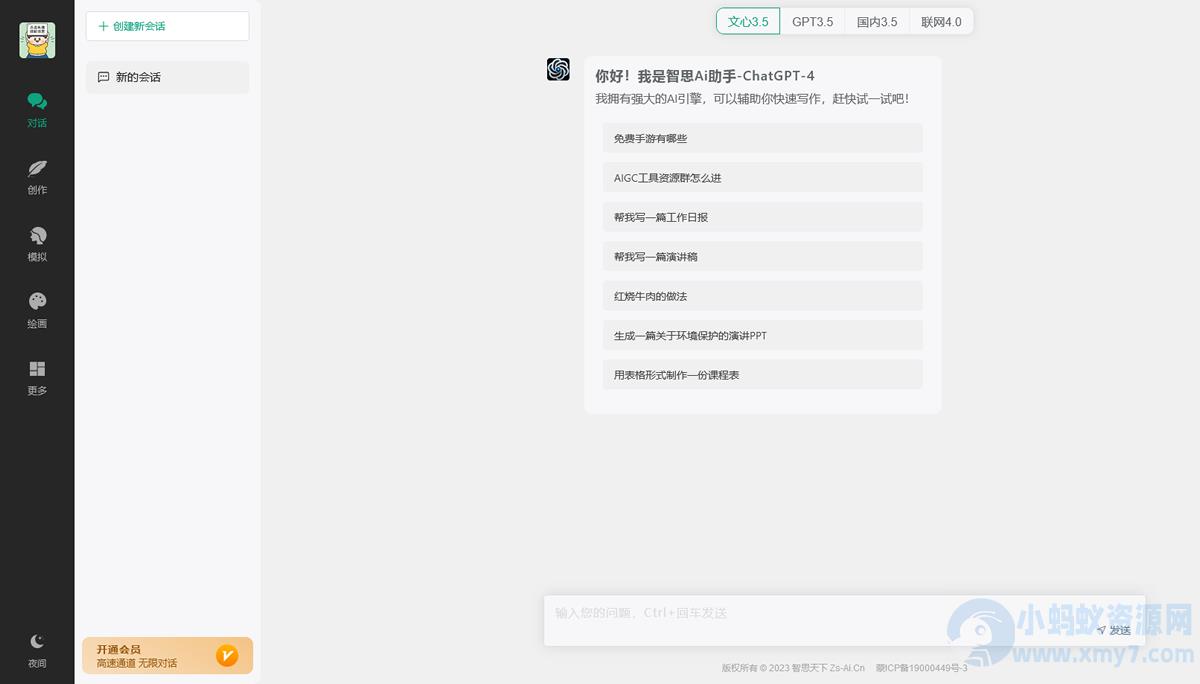1200x684 pixels.
Task: Click 创建新会话 to start new conversation
Action: coord(167,26)
